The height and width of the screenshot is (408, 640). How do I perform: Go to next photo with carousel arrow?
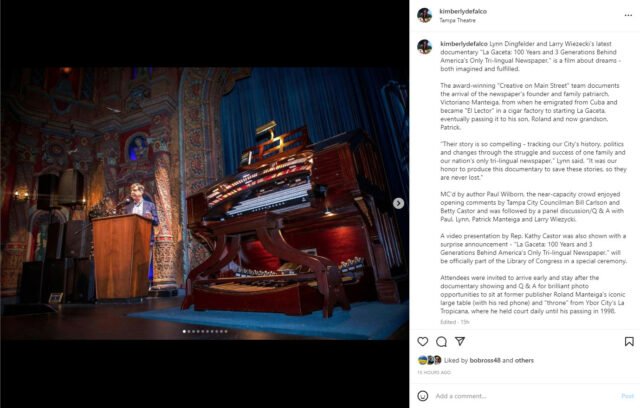[398, 203]
